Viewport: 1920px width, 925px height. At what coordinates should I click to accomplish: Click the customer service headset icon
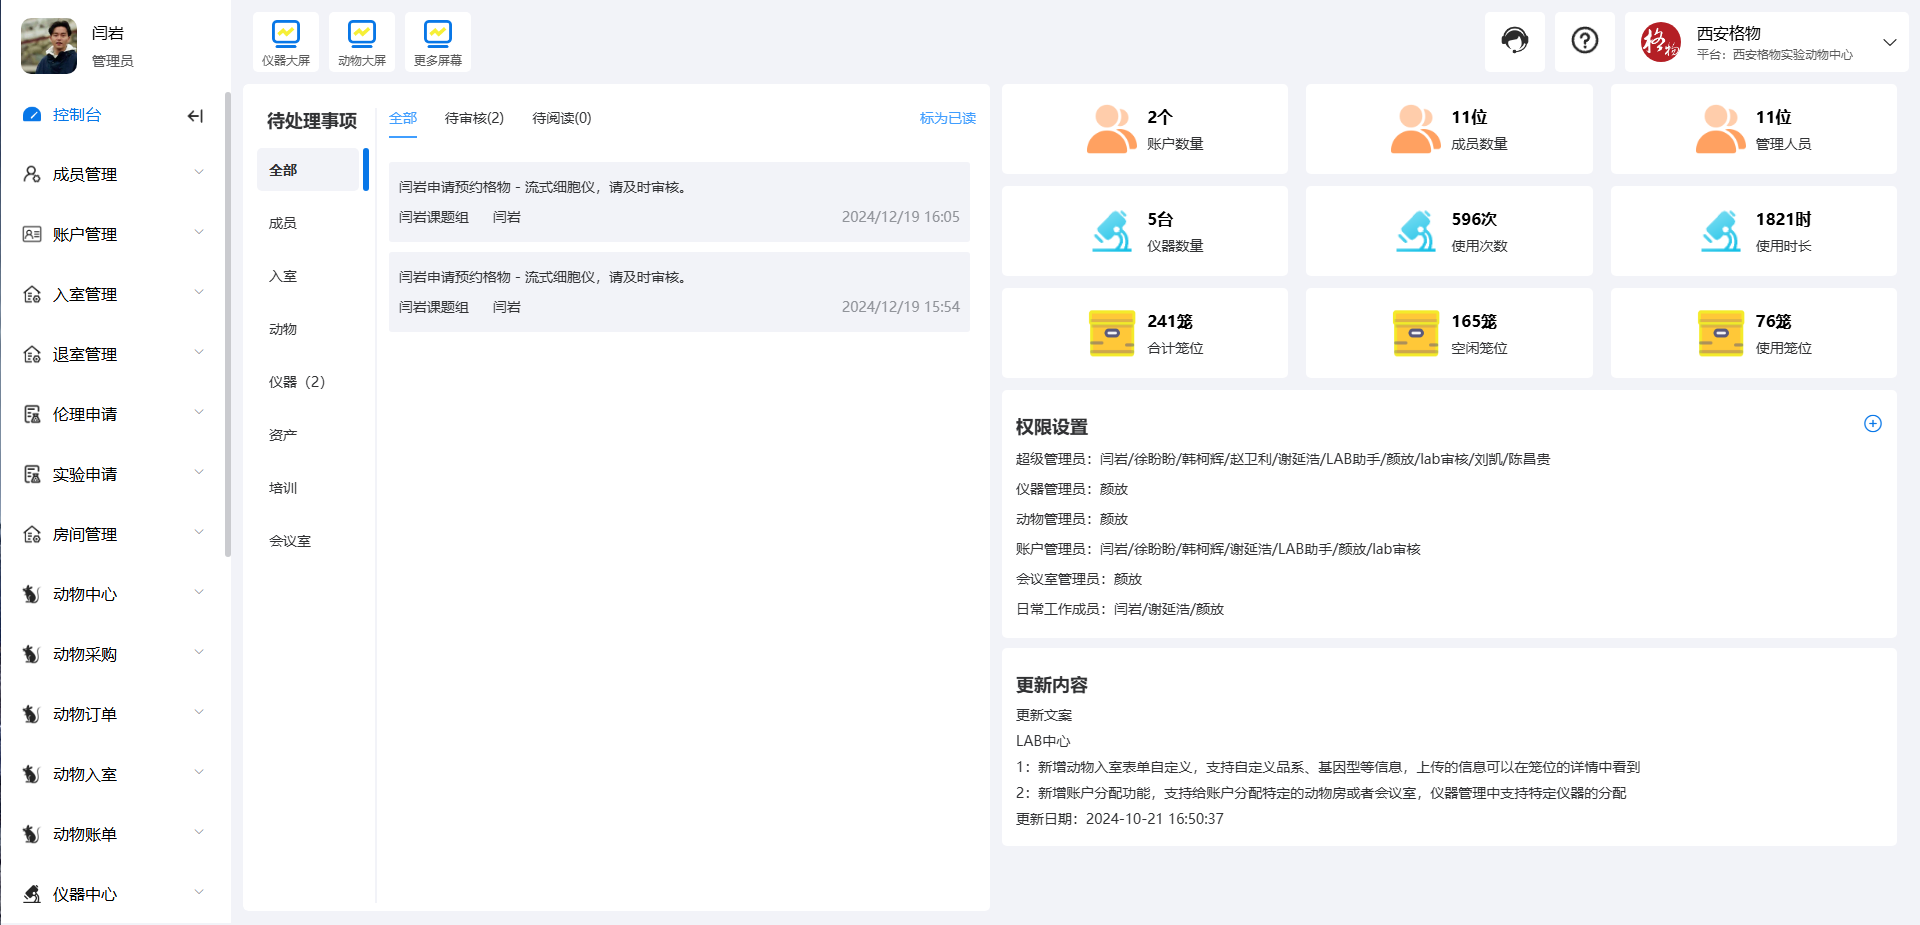pos(1515,41)
